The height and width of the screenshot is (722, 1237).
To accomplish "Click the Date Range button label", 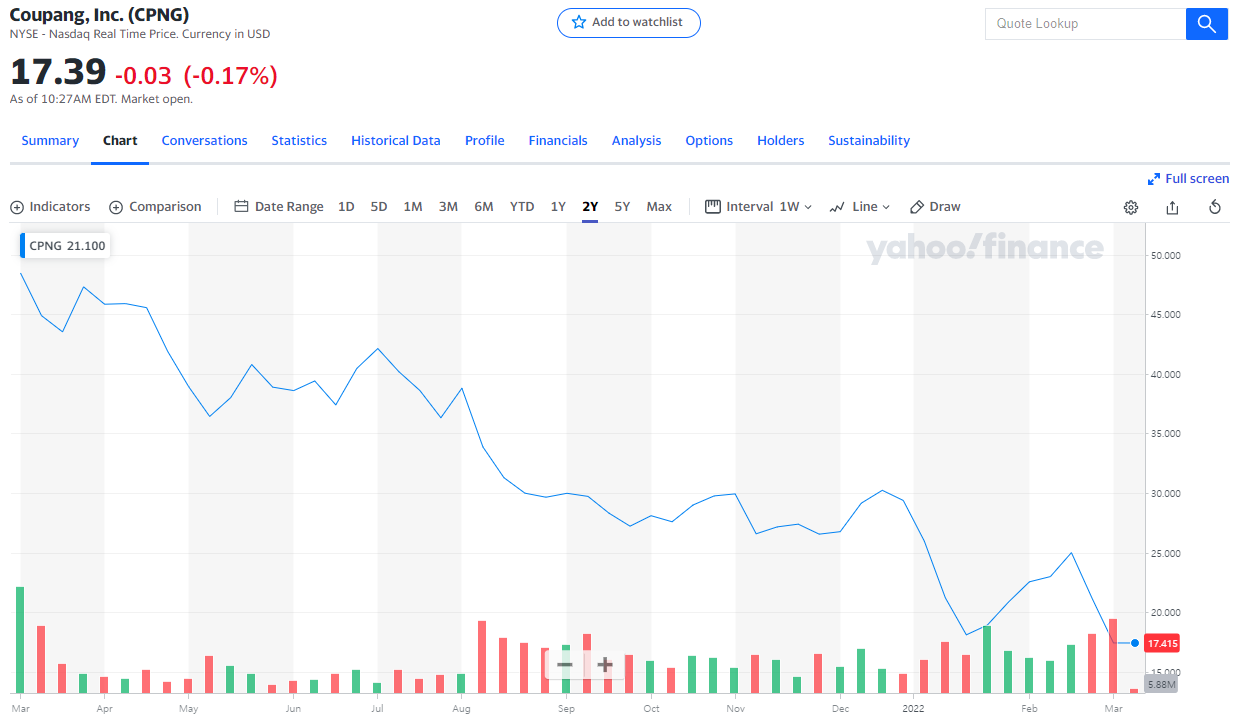I will pos(289,207).
